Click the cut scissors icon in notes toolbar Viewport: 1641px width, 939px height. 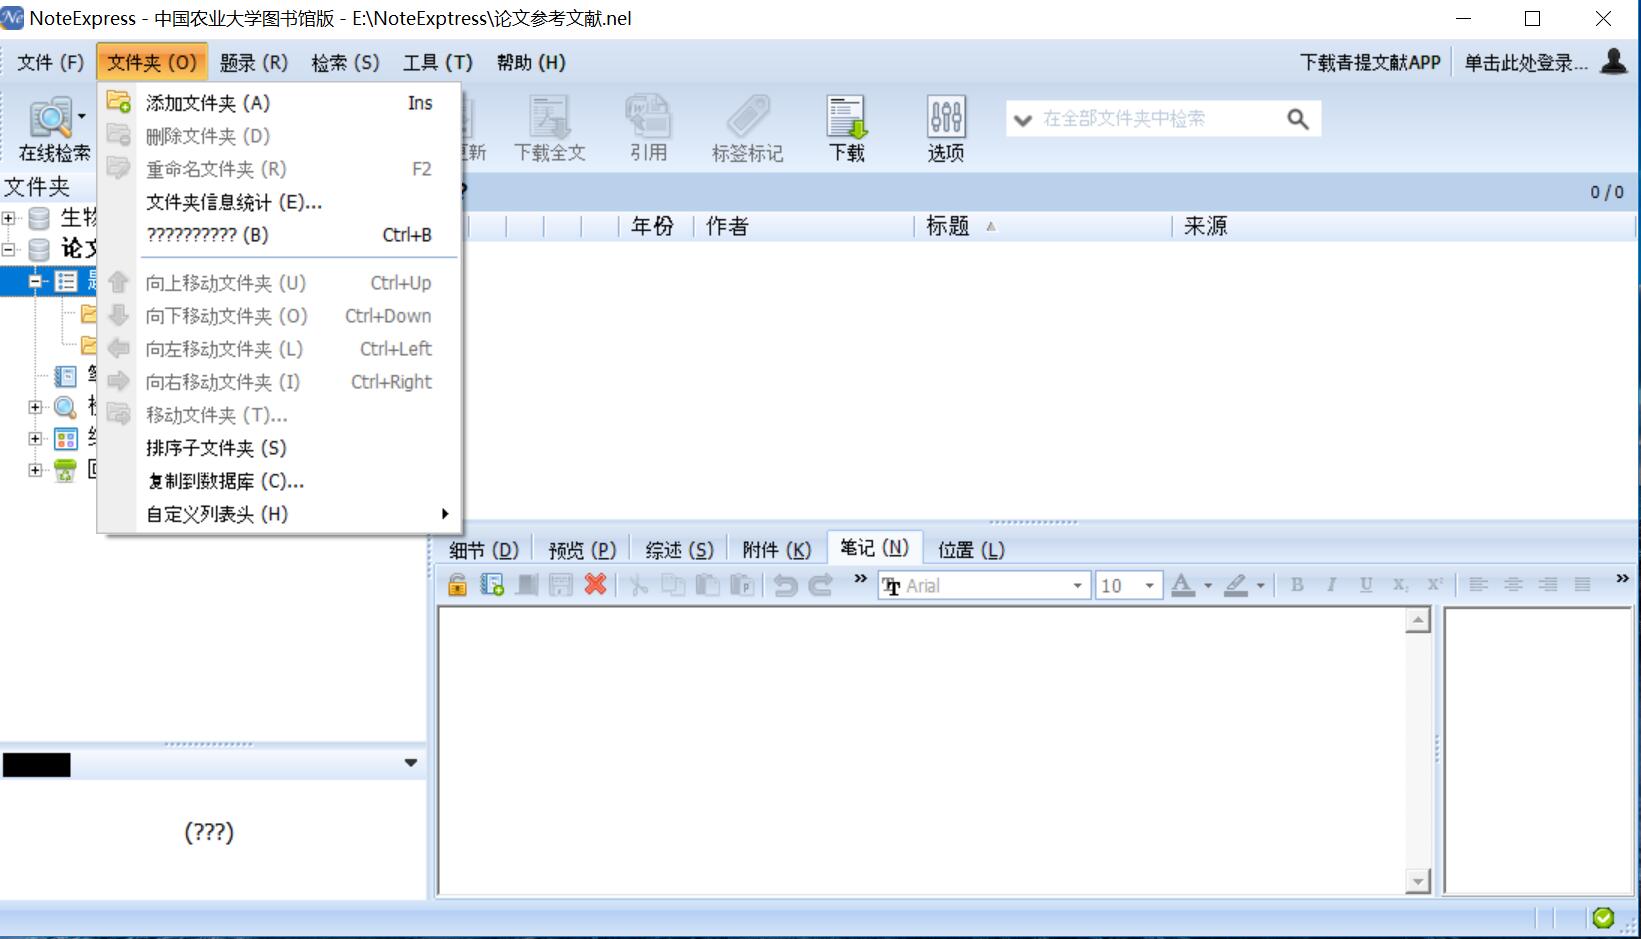(638, 585)
